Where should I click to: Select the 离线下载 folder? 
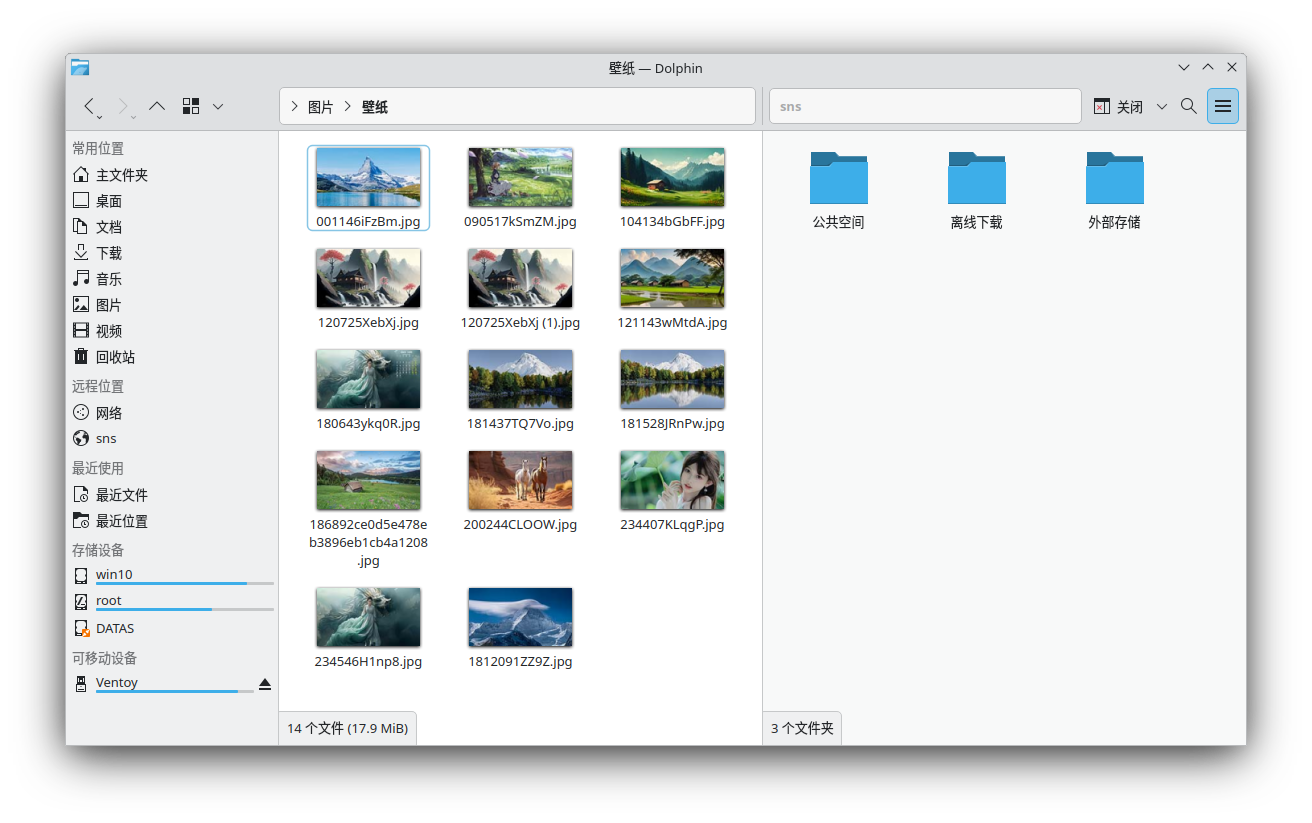coord(976,190)
